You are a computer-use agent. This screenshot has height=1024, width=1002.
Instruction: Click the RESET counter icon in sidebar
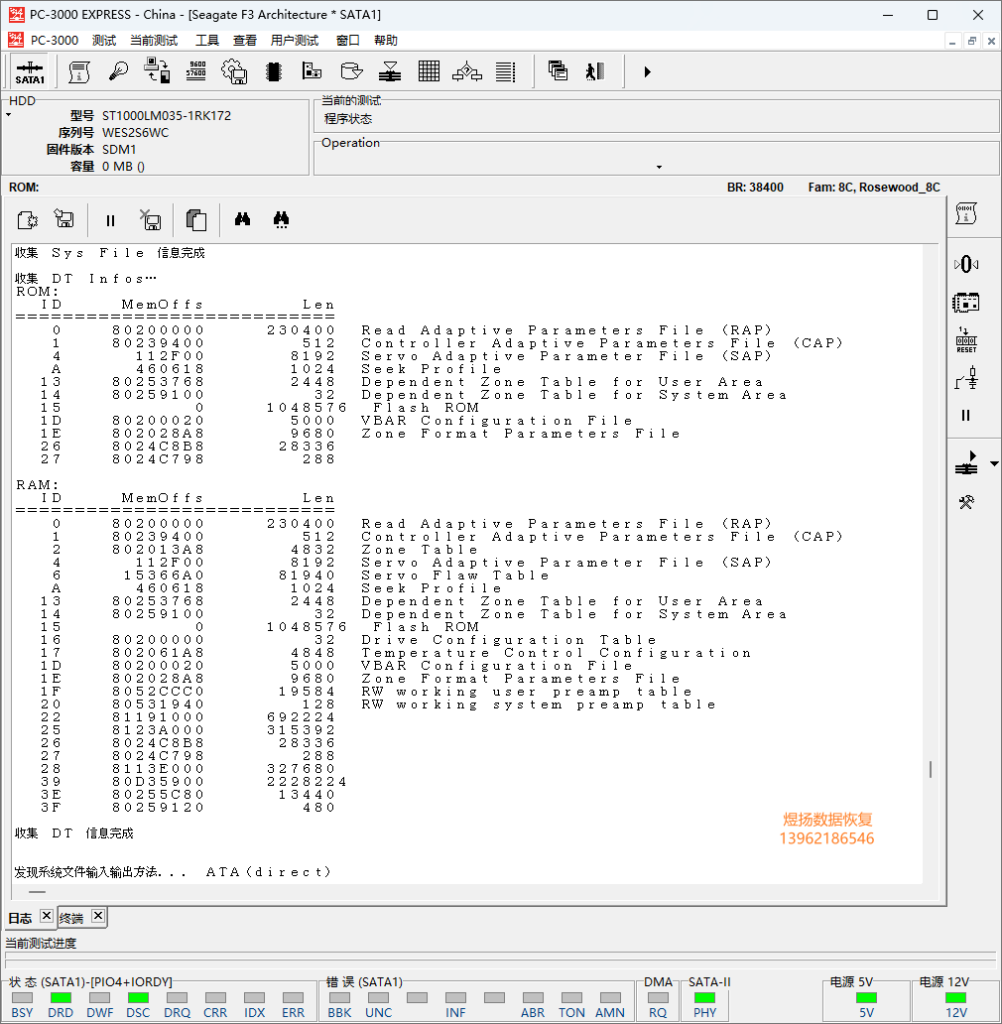tap(967, 340)
